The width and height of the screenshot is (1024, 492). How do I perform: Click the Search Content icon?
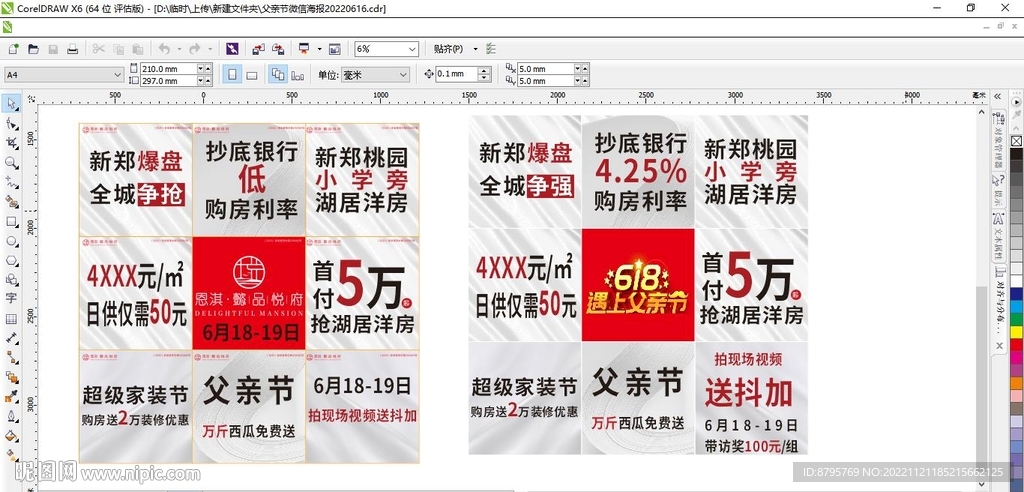coord(232,49)
